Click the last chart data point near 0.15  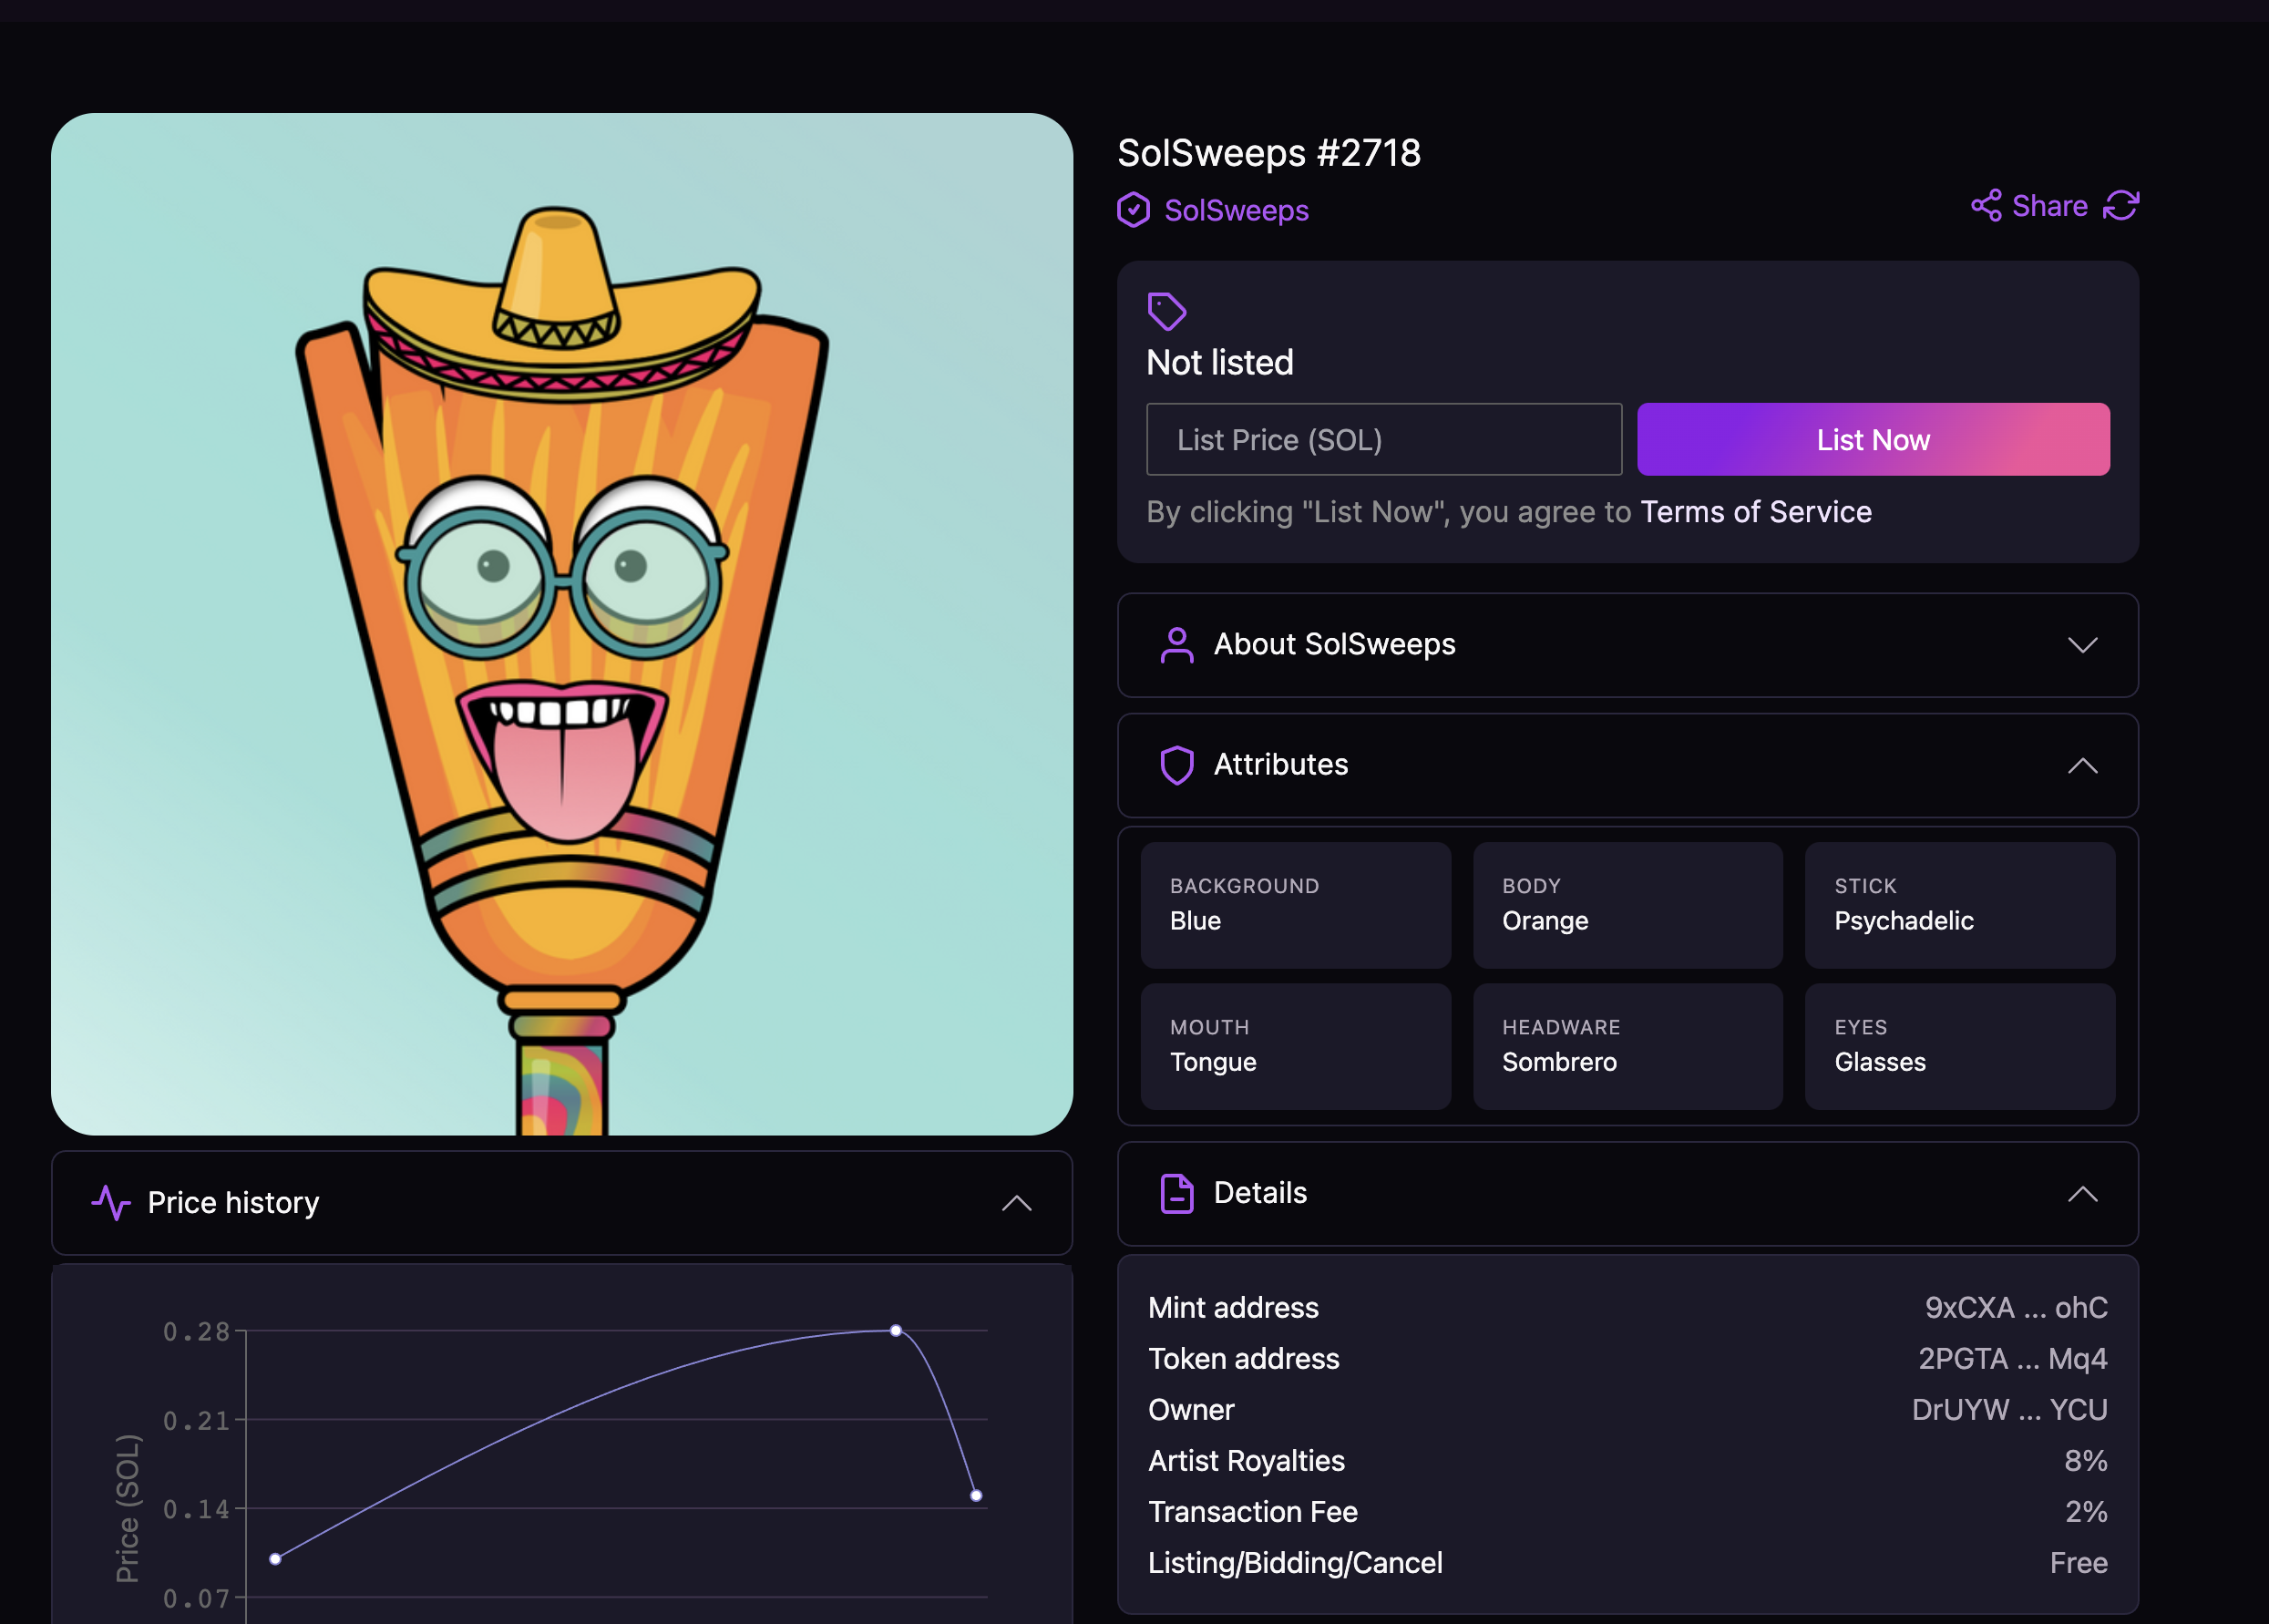point(976,1496)
